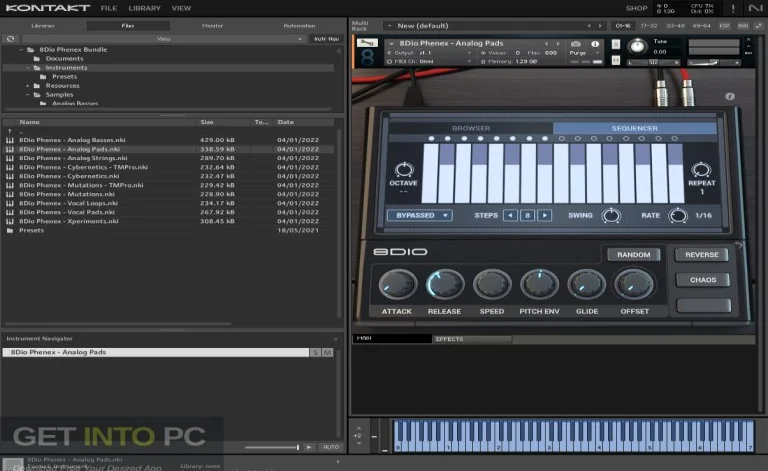Load previous multi with left arrow
Screen dimensions: 768x471
(x=589, y=26)
